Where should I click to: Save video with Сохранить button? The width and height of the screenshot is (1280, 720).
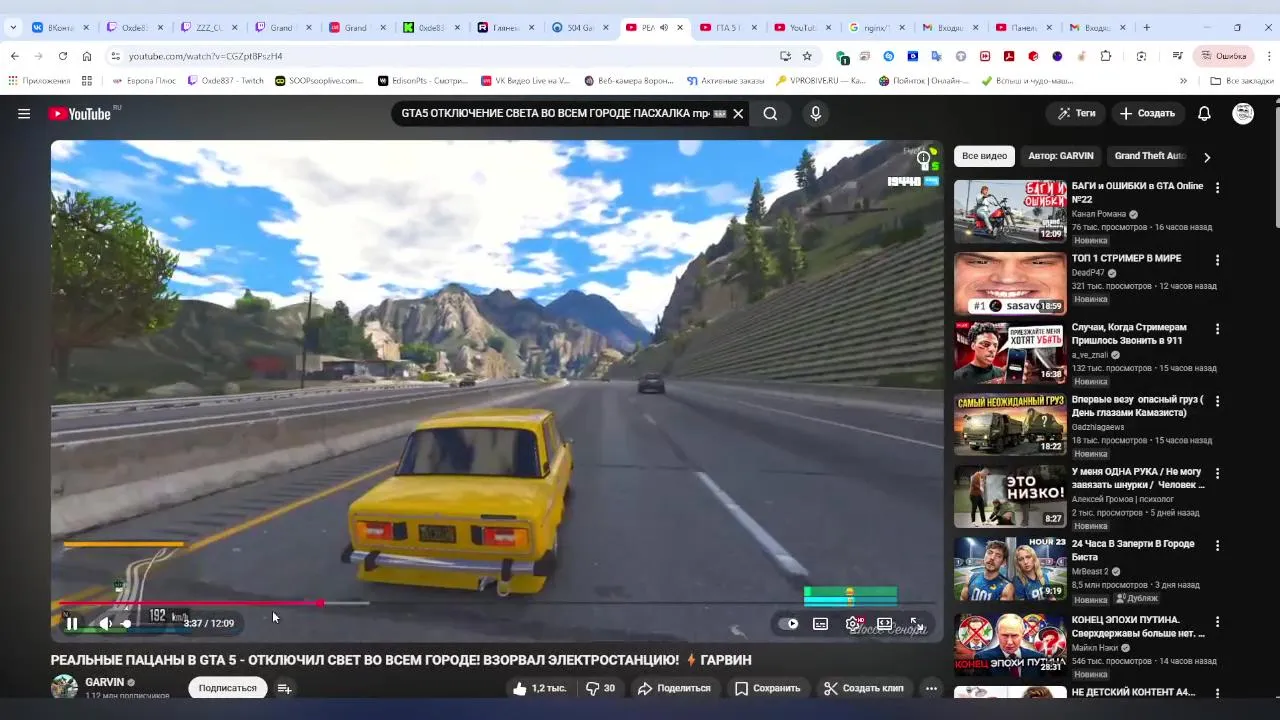(x=767, y=688)
